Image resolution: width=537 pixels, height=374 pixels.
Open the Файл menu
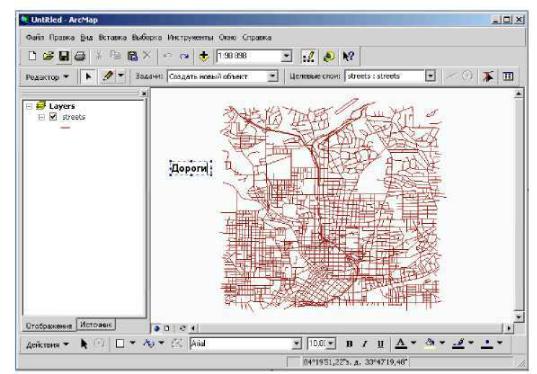coord(35,37)
